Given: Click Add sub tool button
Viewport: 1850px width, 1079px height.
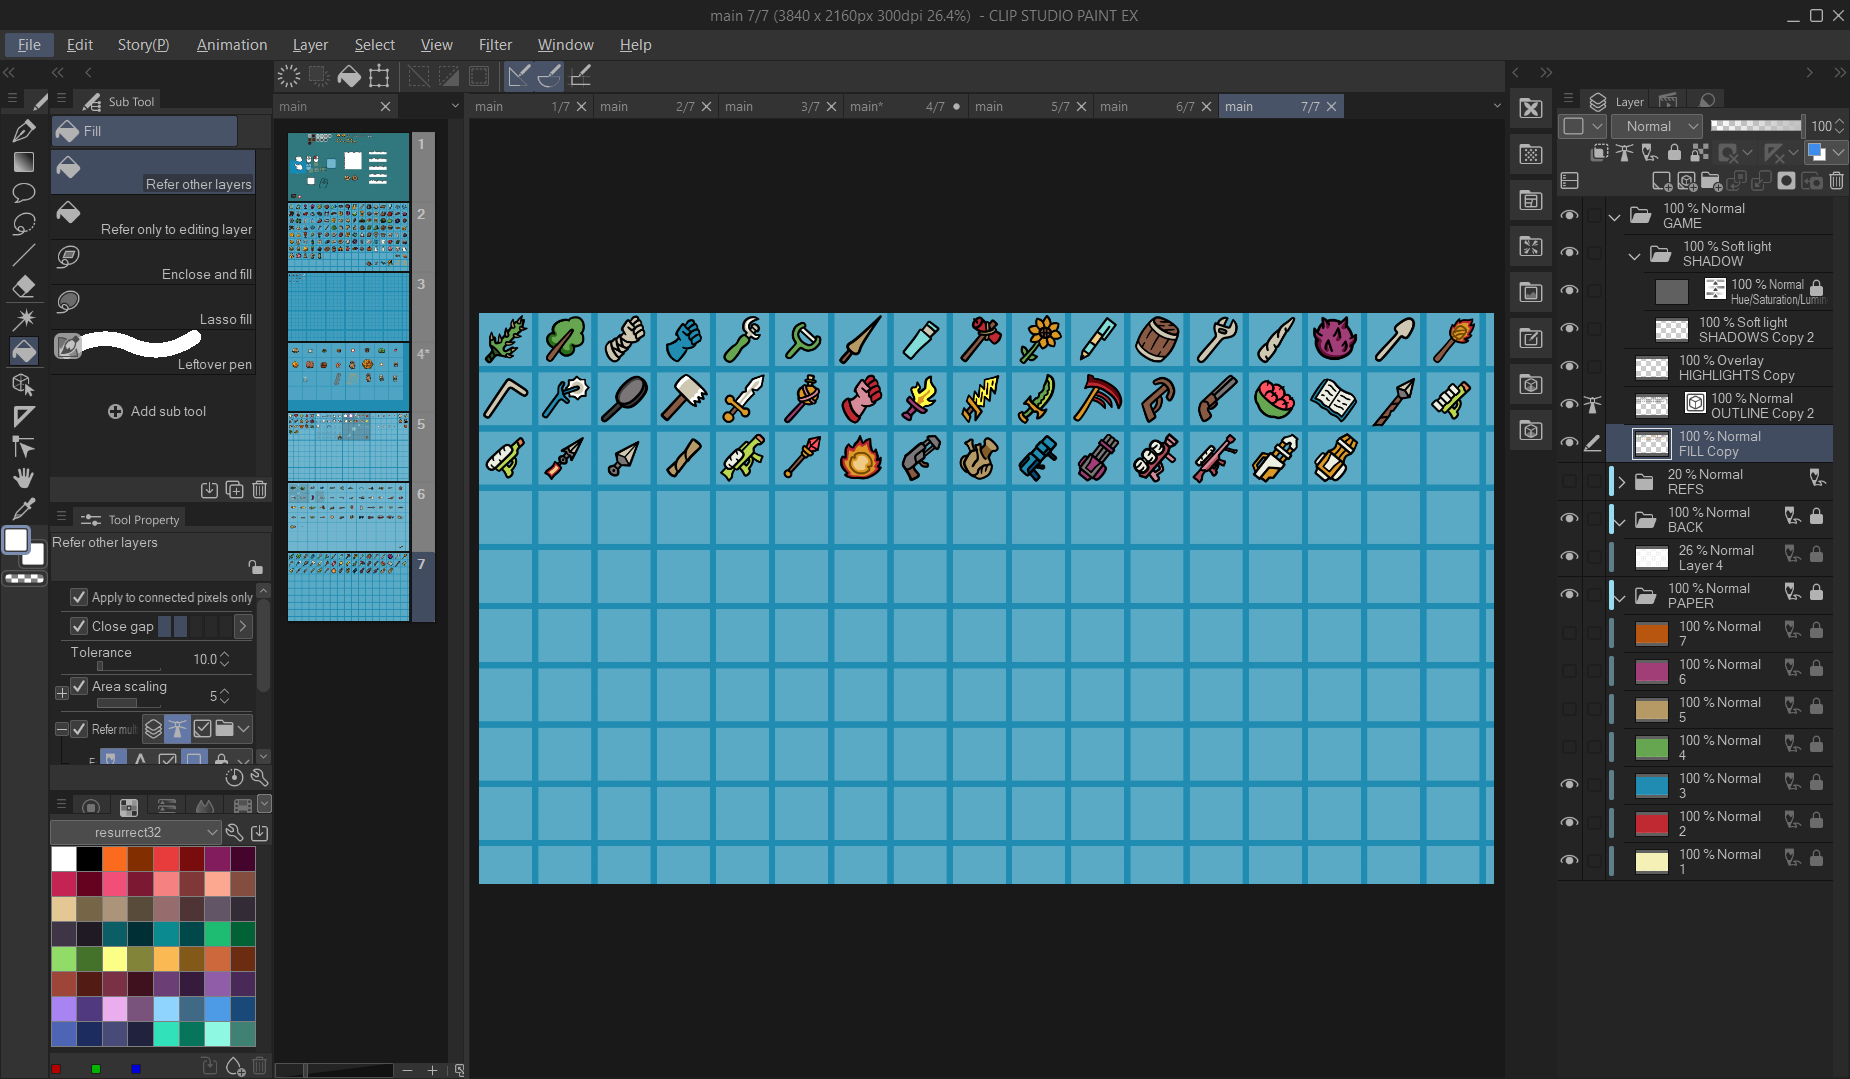Looking at the screenshot, I should pos(157,411).
